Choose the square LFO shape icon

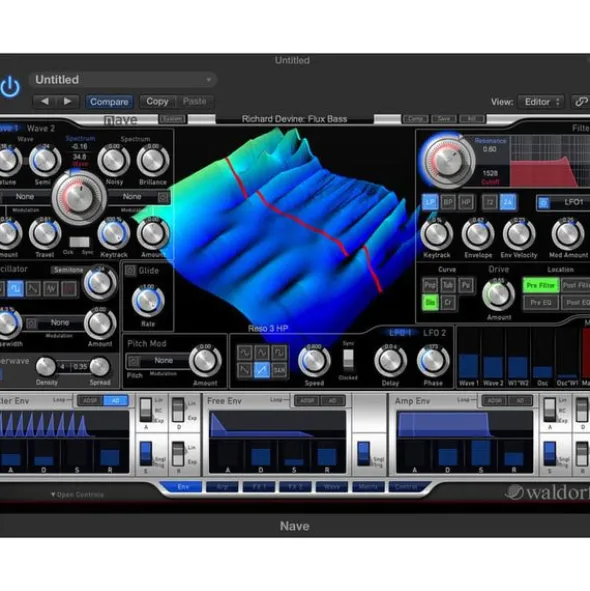click(x=279, y=353)
